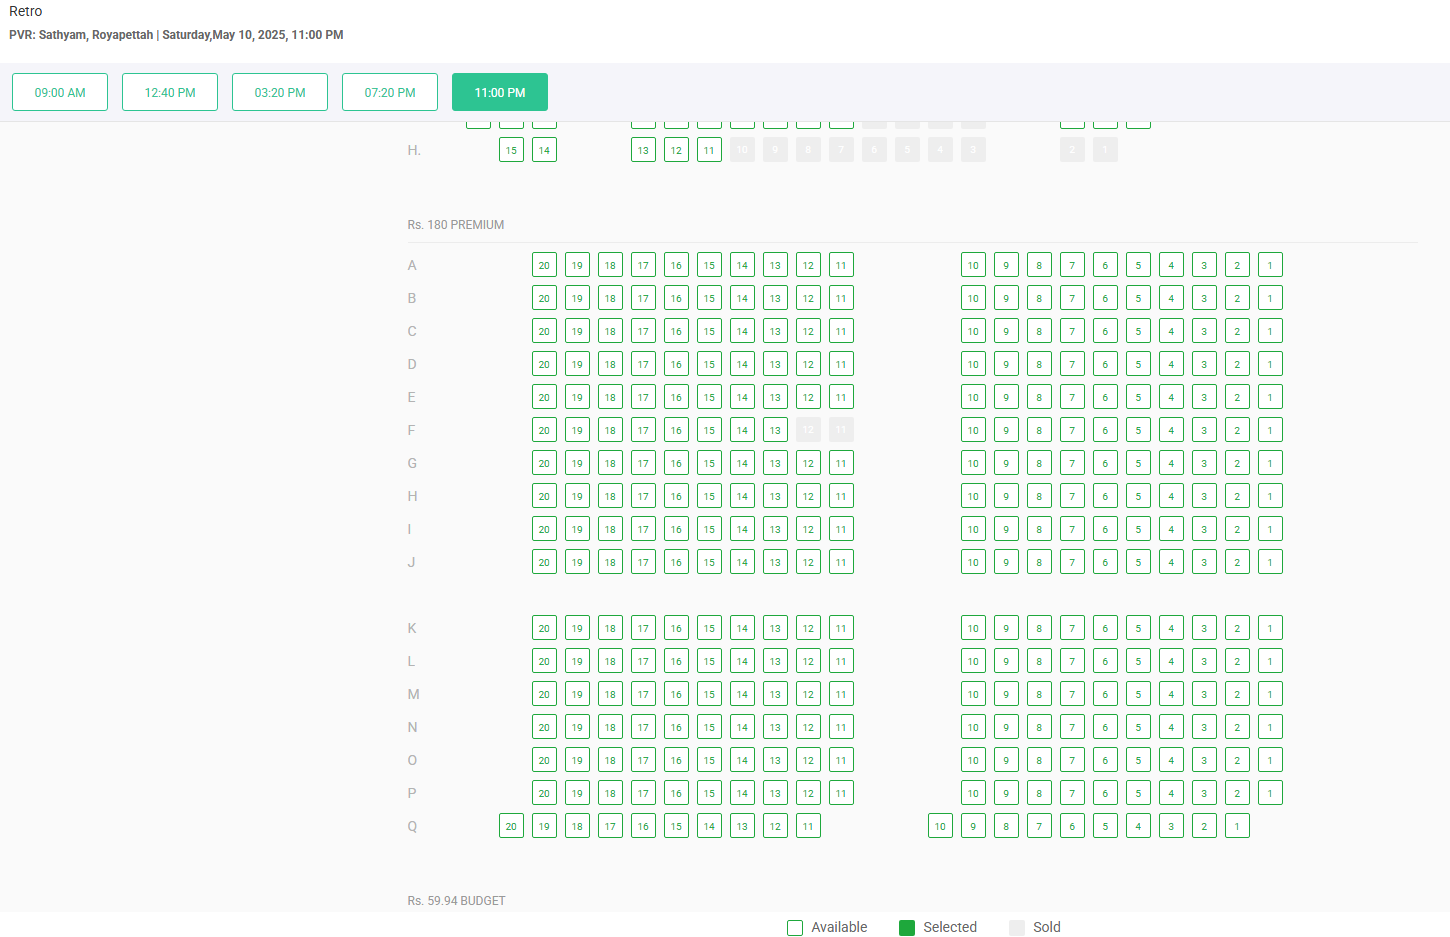Image resolution: width=1450 pixels, height=937 pixels.
Task: Choose seat 10 in row E
Action: [973, 397]
